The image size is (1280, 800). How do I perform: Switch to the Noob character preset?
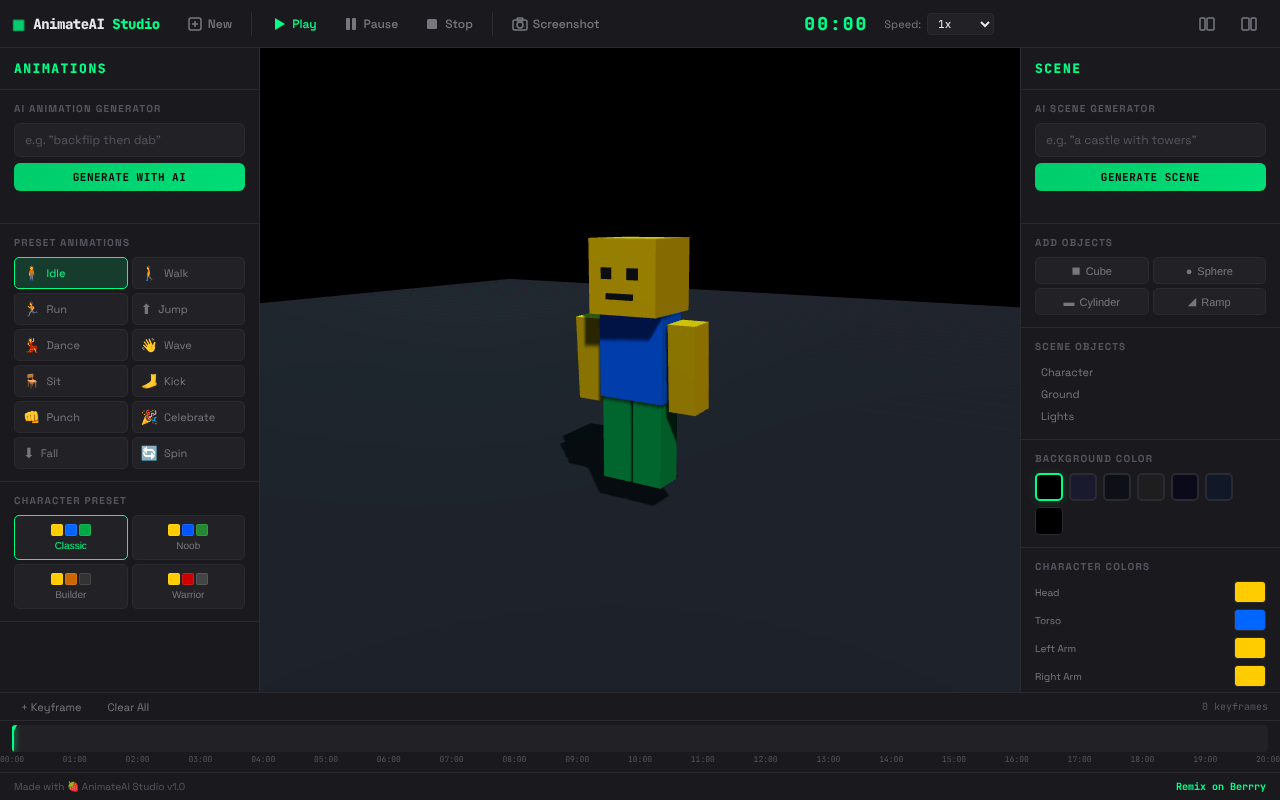pos(188,537)
